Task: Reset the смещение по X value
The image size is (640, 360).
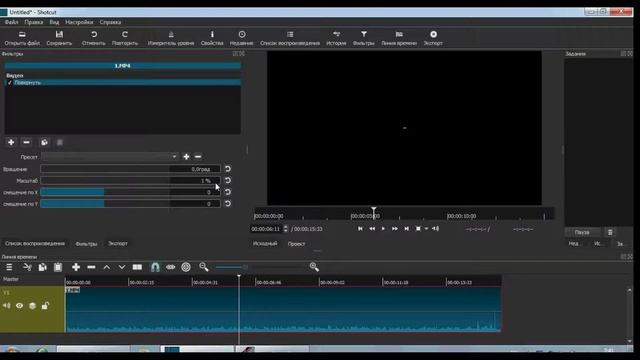Action: pyautogui.click(x=228, y=192)
